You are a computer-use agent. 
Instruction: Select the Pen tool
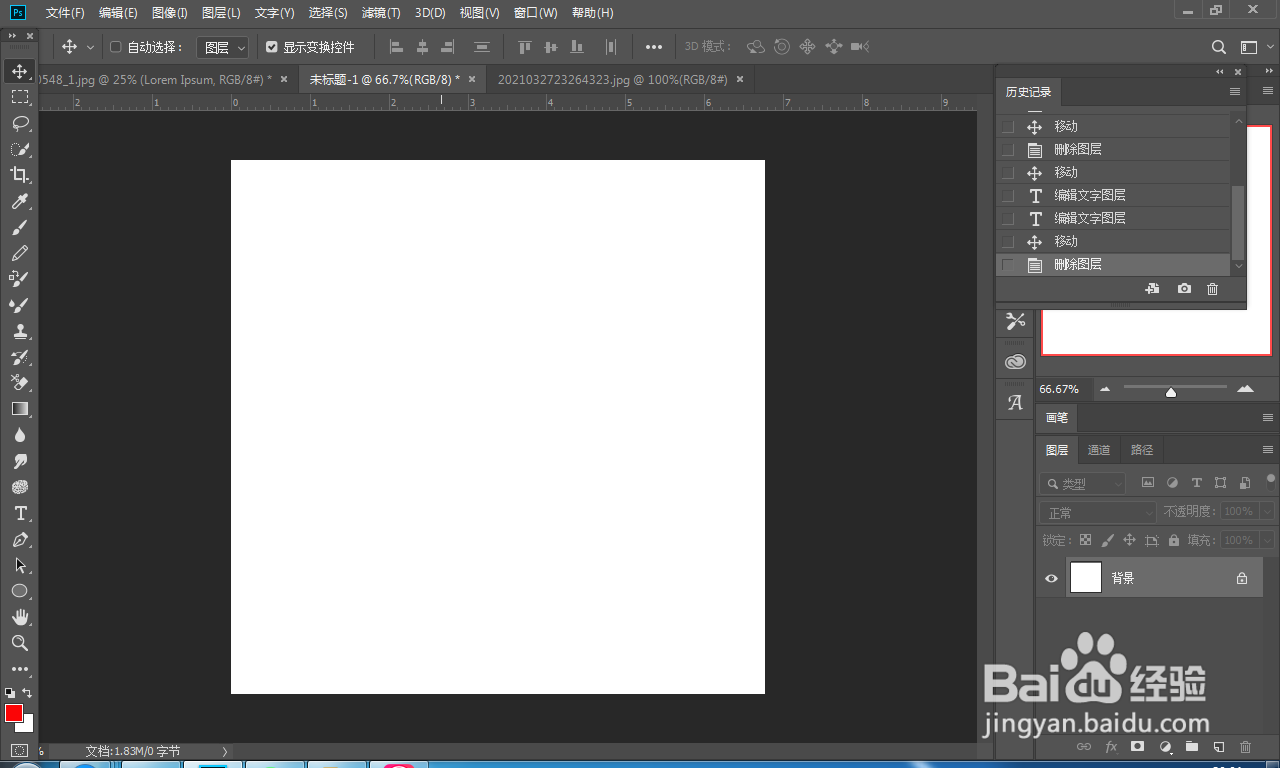(x=19, y=539)
